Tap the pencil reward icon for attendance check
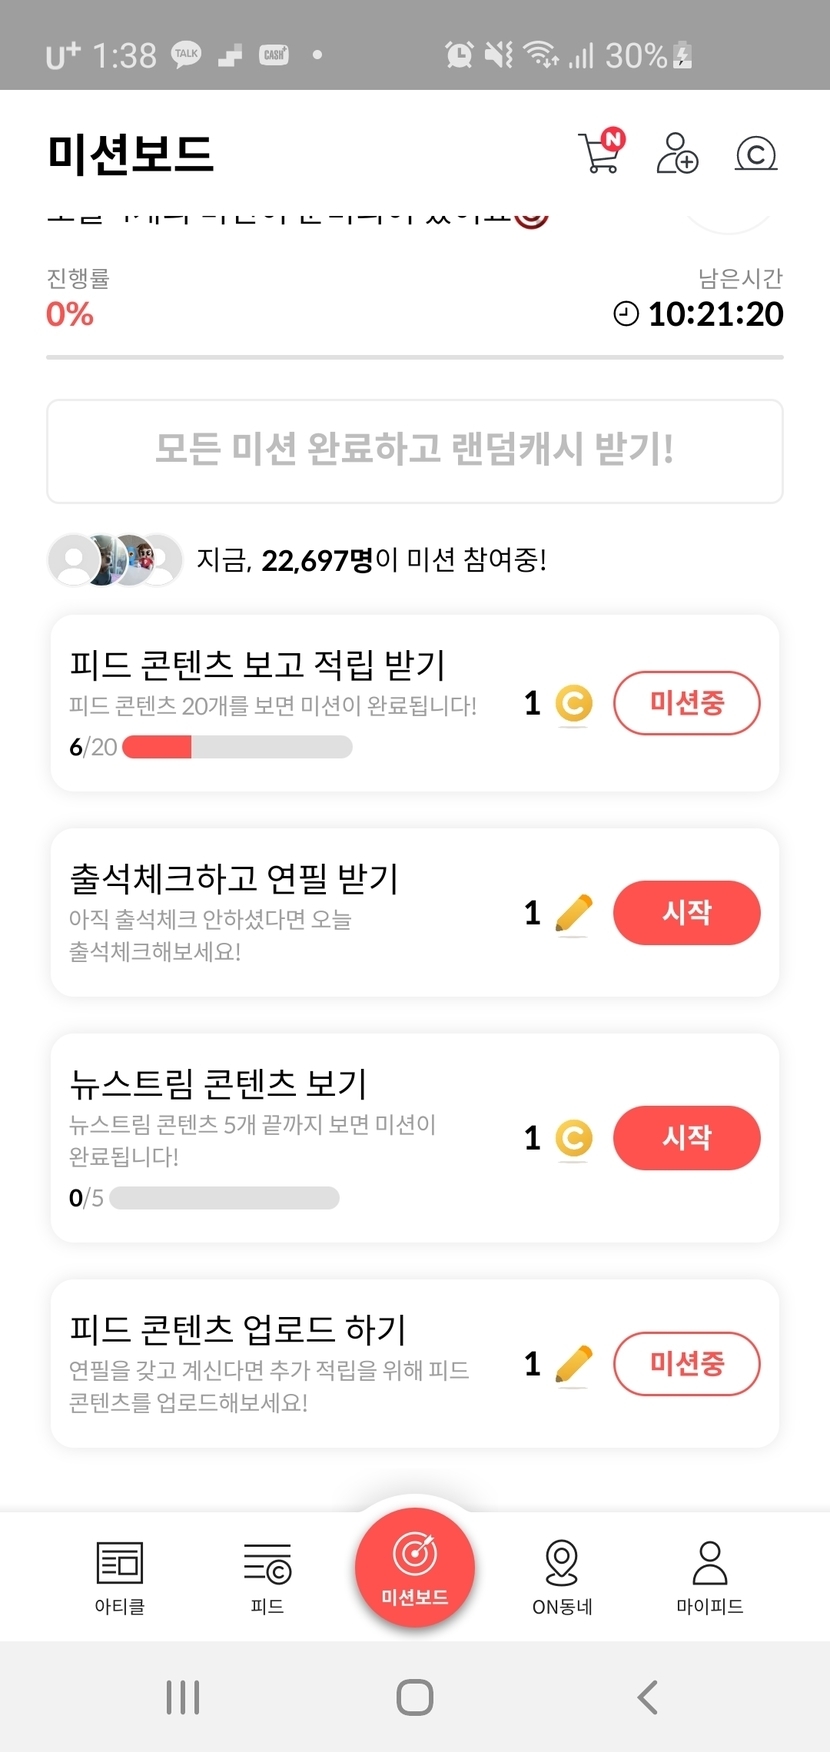The width and height of the screenshot is (830, 1752). point(573,912)
